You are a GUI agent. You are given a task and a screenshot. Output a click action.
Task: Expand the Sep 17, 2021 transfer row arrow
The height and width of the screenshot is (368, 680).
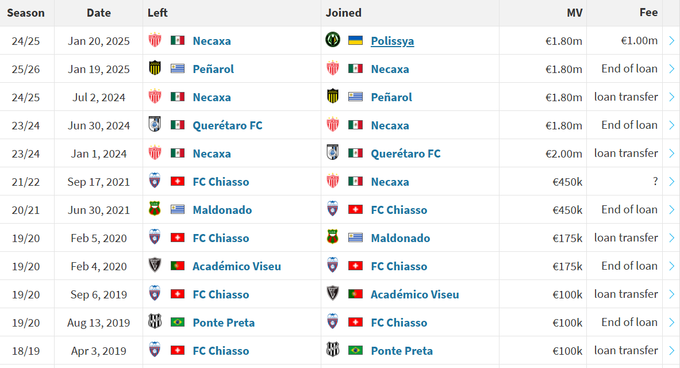tap(671, 182)
